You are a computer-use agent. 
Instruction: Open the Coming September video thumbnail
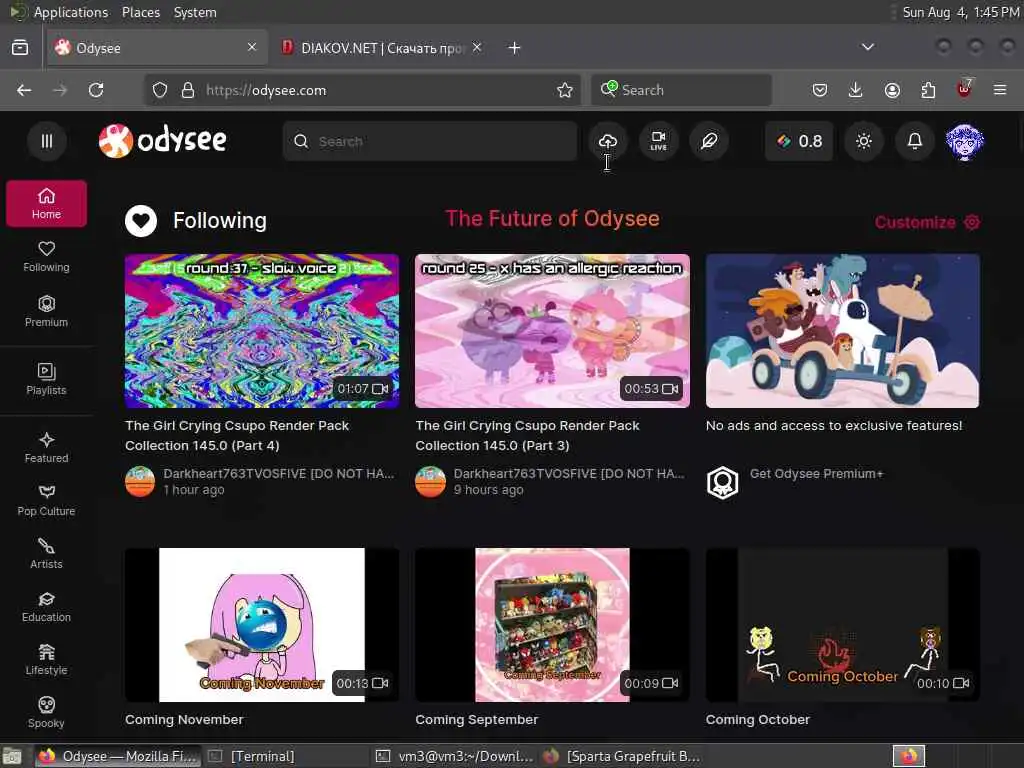pyautogui.click(x=552, y=625)
